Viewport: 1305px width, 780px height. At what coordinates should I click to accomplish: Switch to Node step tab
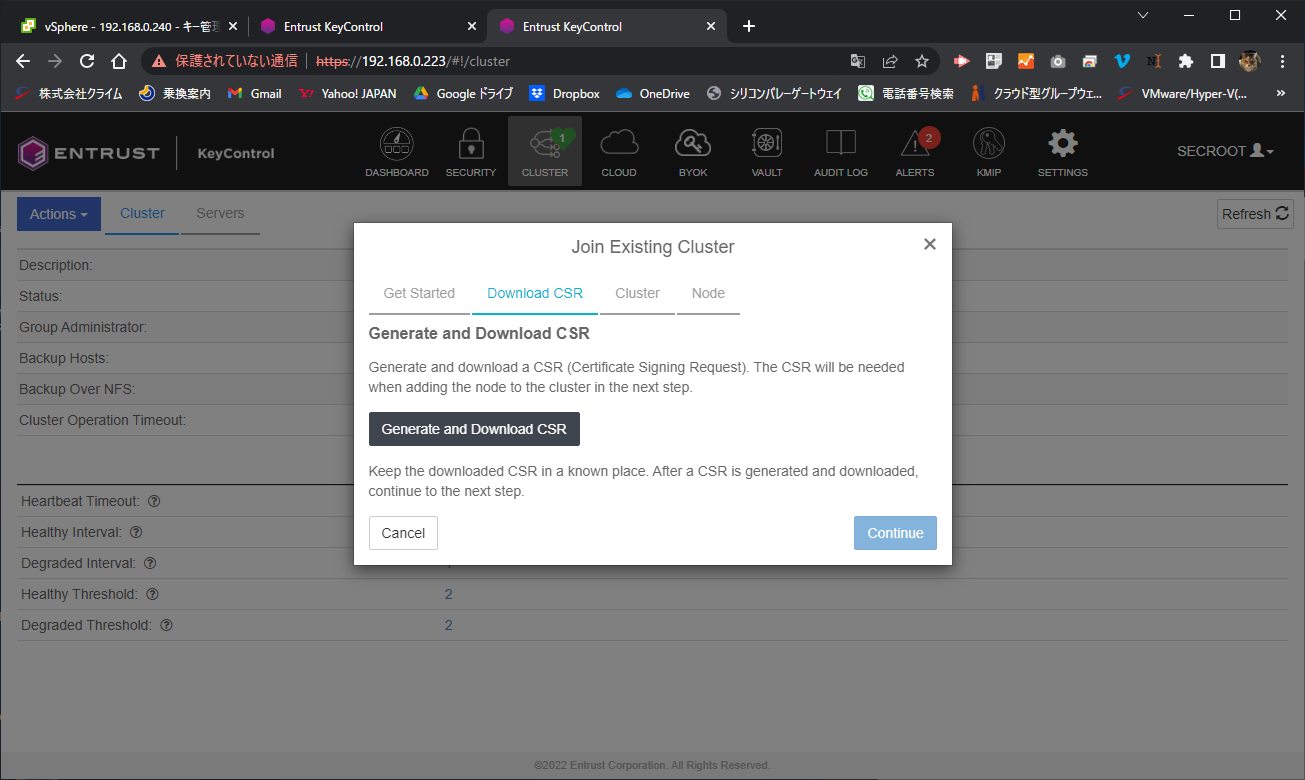click(x=708, y=293)
